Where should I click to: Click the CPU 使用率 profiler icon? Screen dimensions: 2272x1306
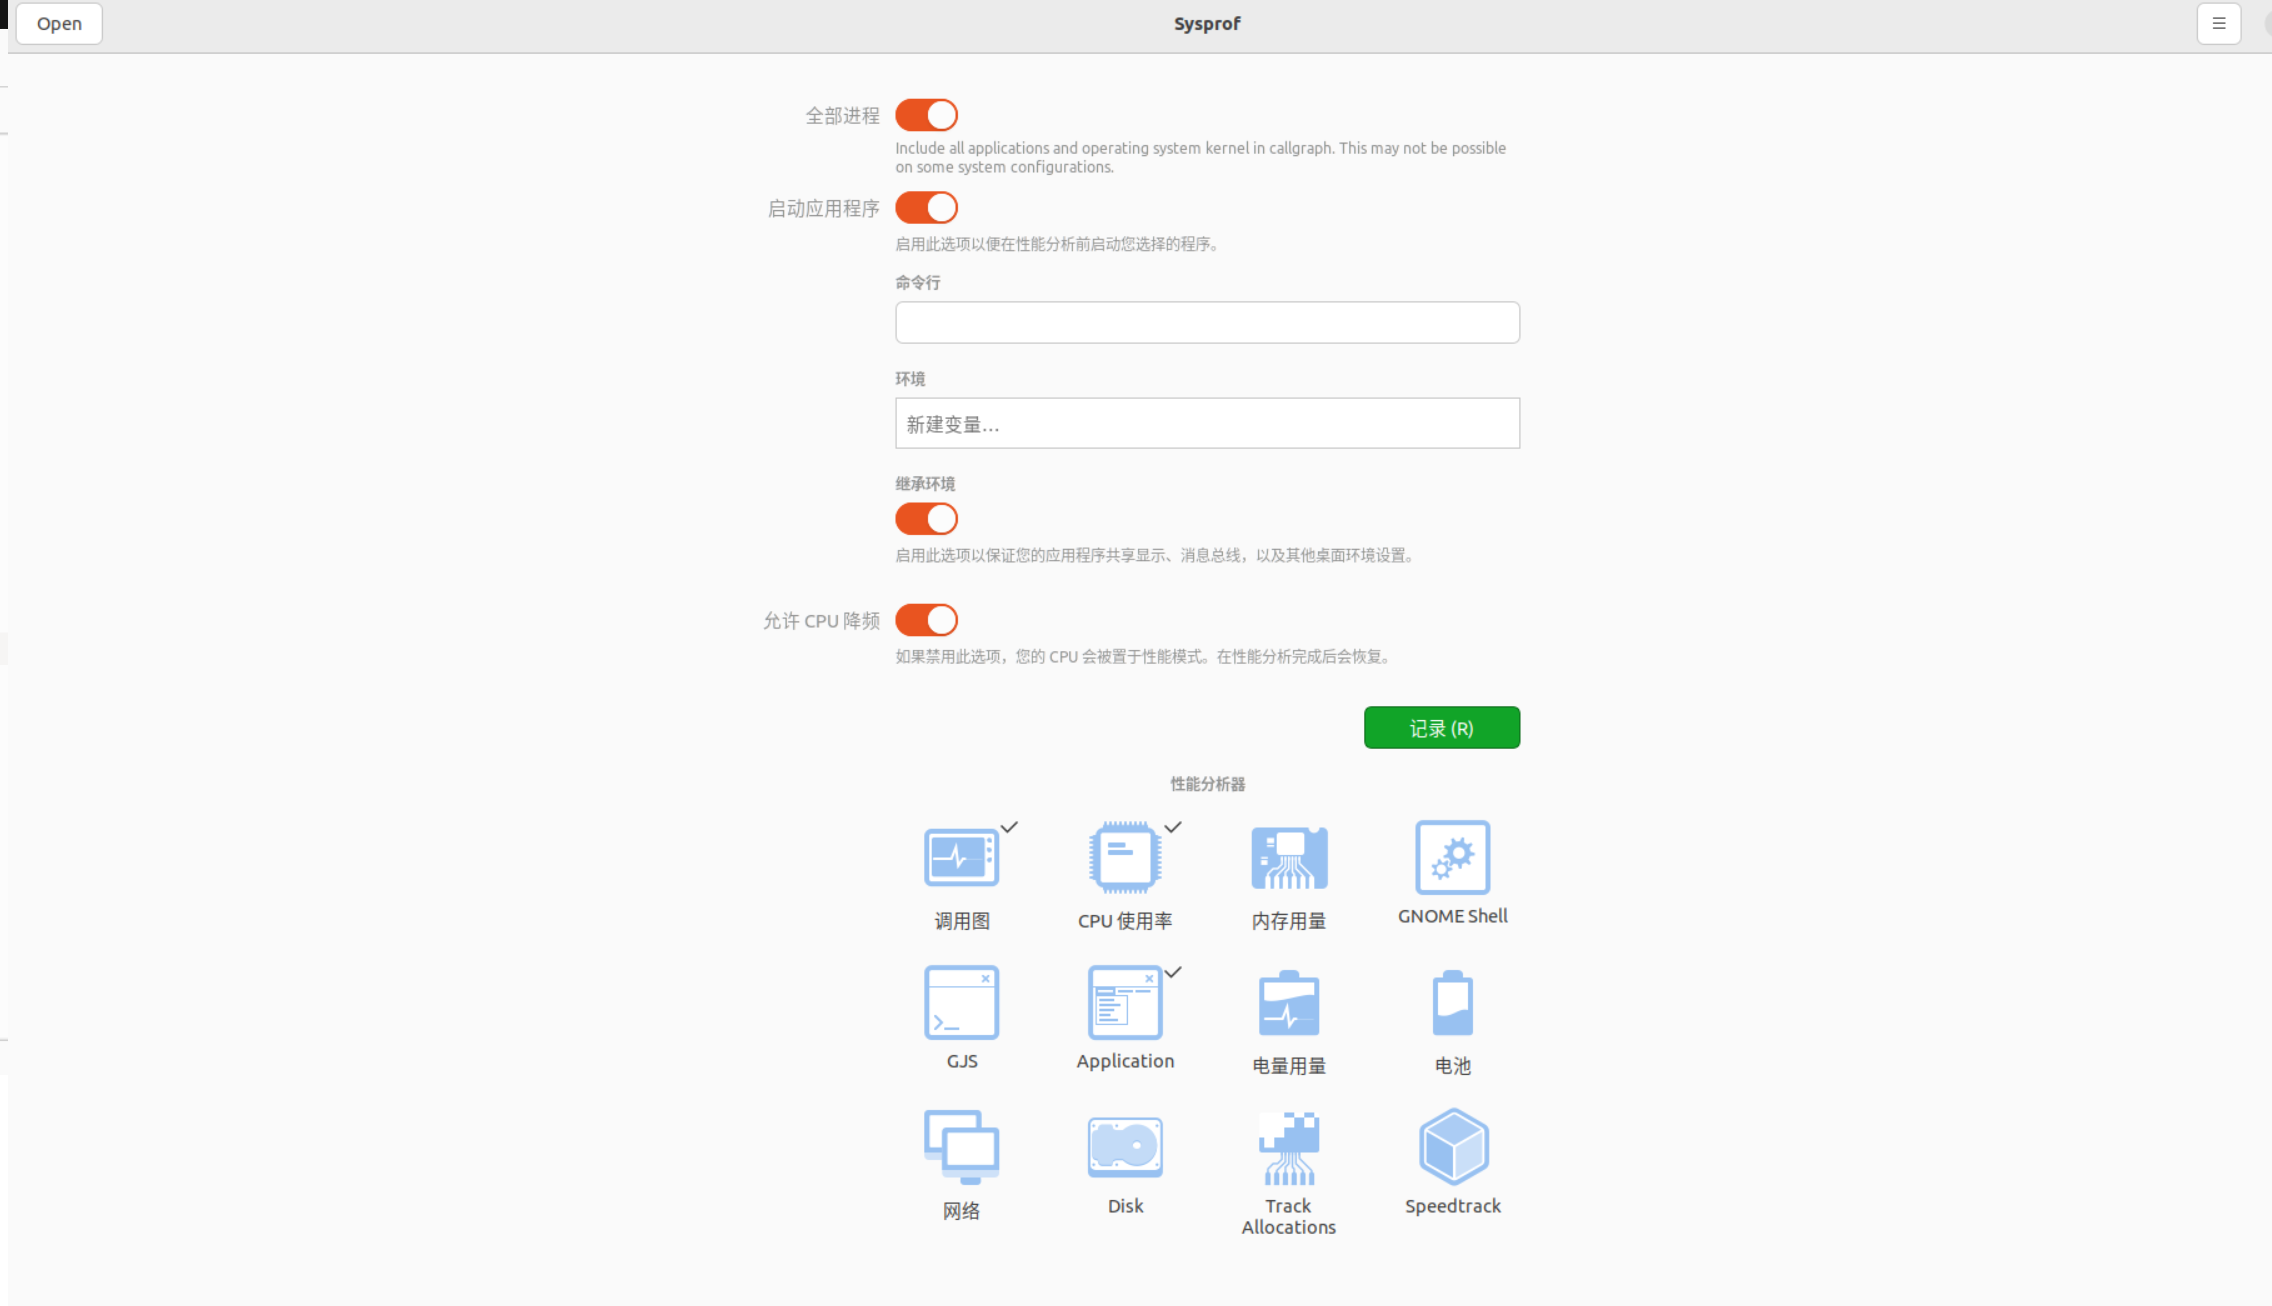[1125, 857]
